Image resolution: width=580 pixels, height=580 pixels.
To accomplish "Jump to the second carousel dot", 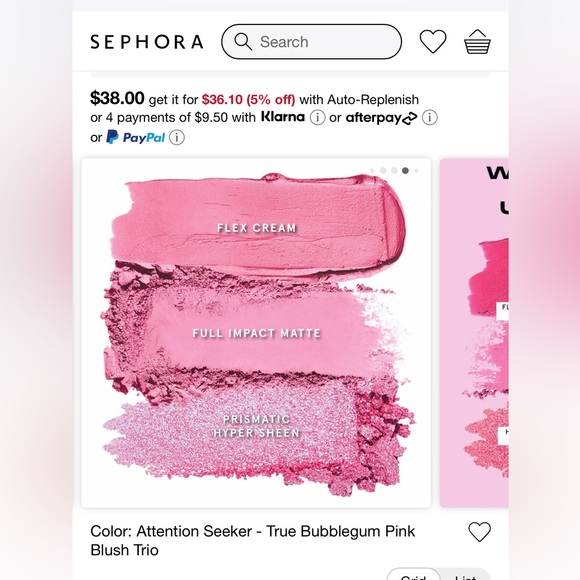I will (383, 171).
